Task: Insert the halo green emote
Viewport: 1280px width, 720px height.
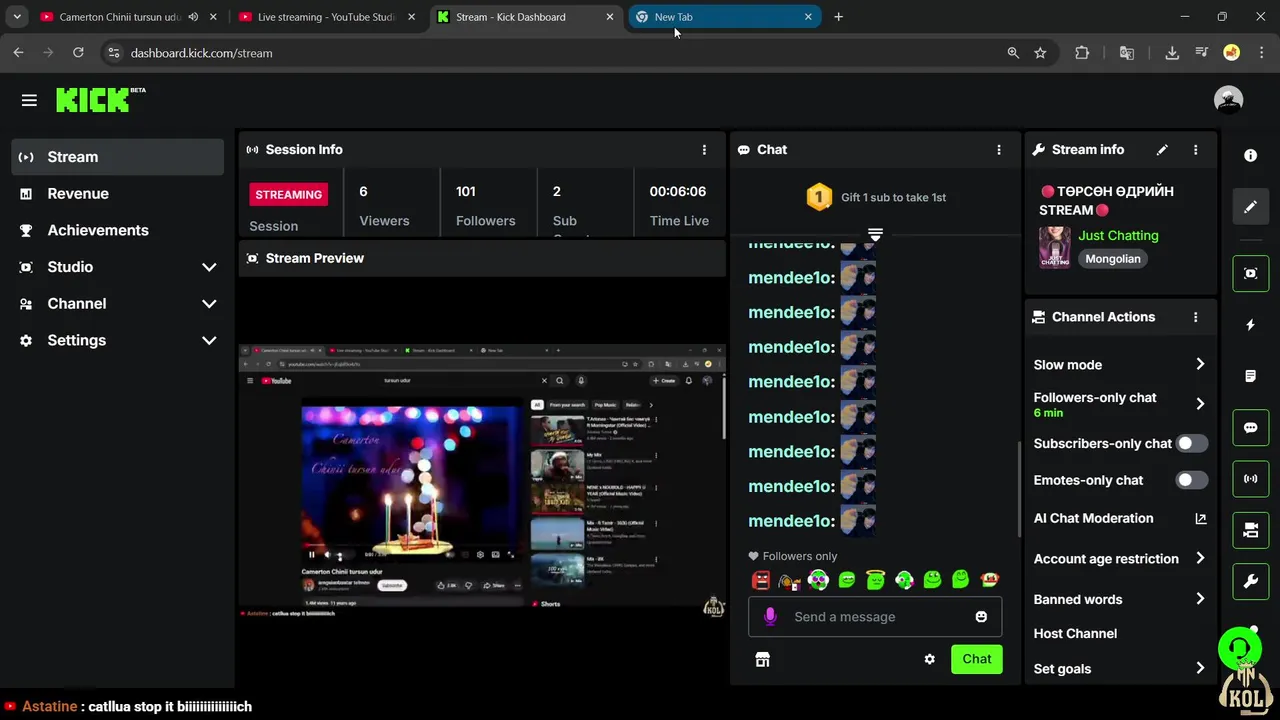Action: (x=875, y=580)
